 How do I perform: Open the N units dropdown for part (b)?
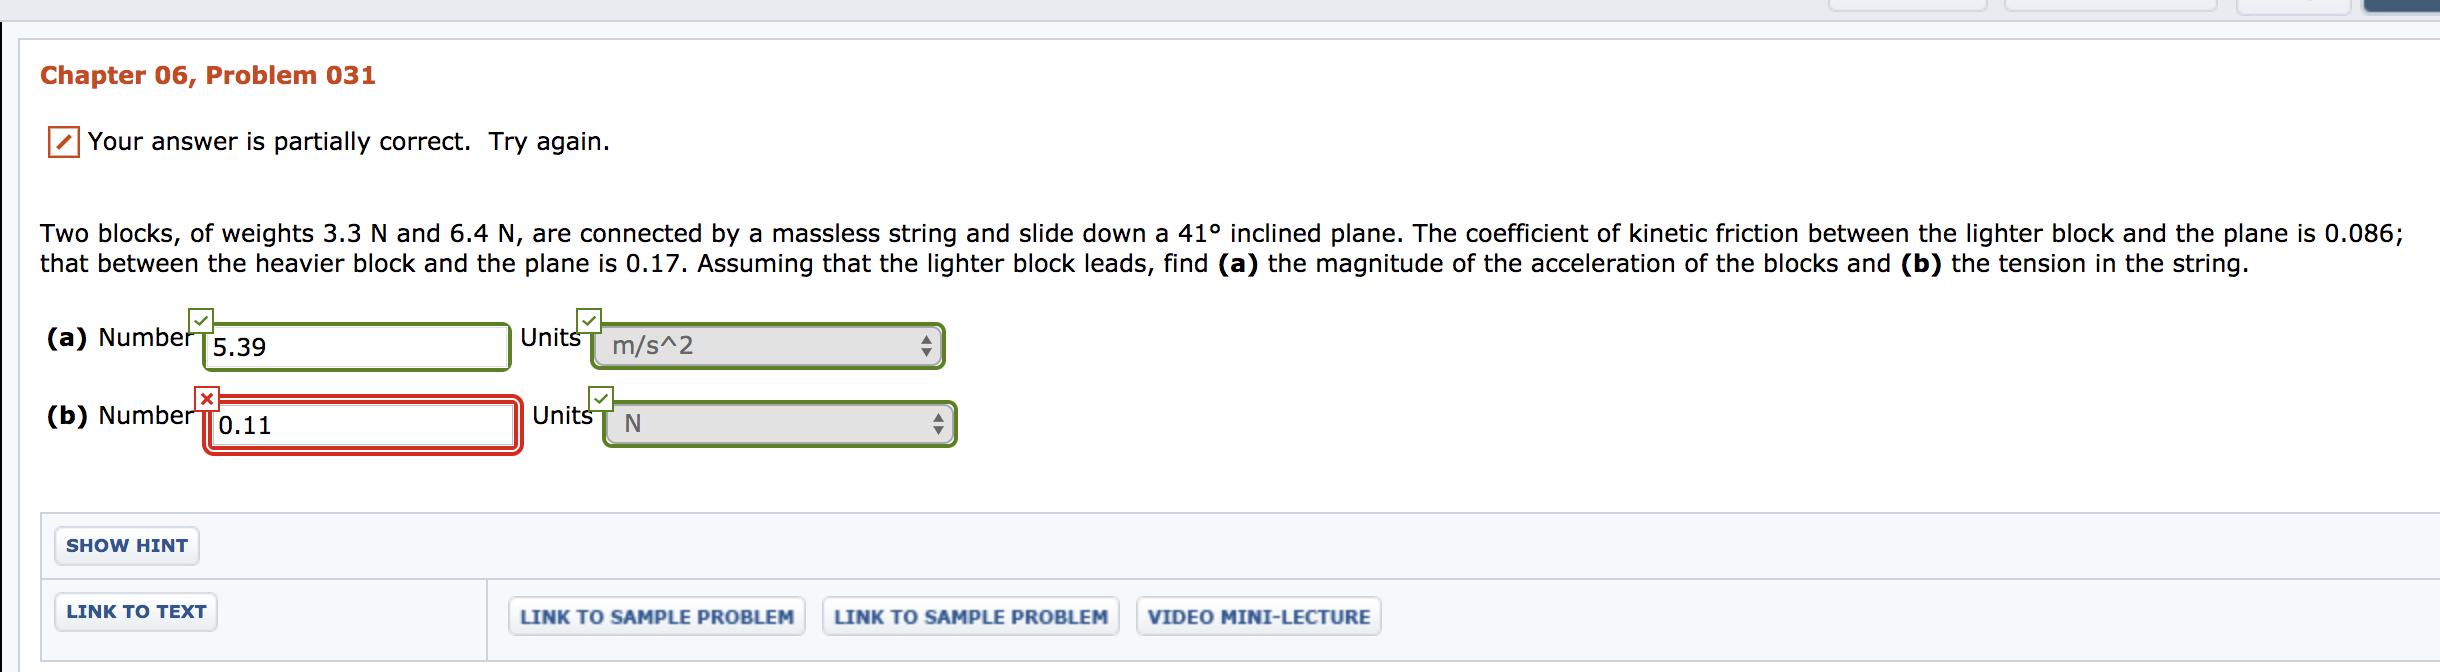(x=778, y=424)
